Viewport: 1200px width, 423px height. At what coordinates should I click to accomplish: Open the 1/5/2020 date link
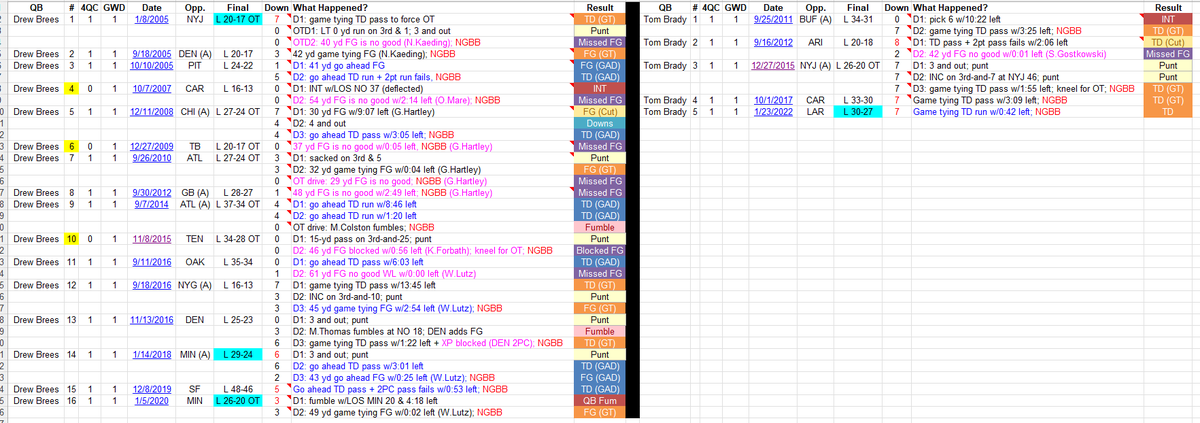(152, 400)
